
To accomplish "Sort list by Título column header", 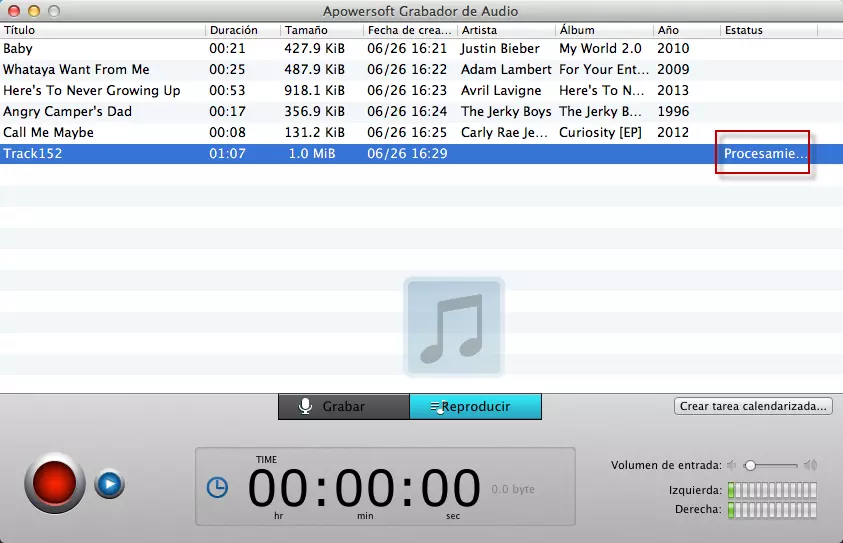I will (100, 30).
